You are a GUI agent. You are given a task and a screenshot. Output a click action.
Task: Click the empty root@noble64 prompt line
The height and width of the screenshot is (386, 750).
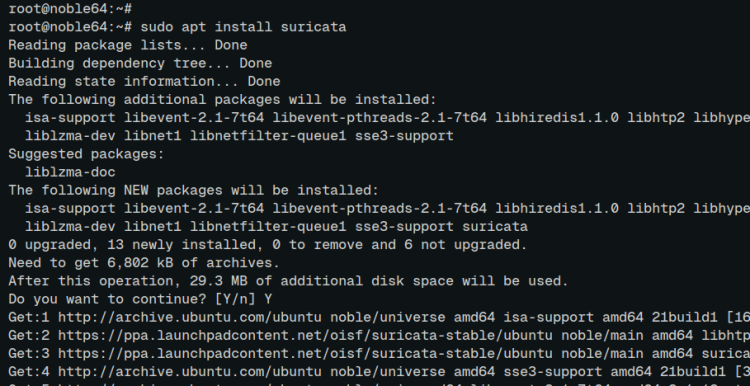[x=70, y=9]
